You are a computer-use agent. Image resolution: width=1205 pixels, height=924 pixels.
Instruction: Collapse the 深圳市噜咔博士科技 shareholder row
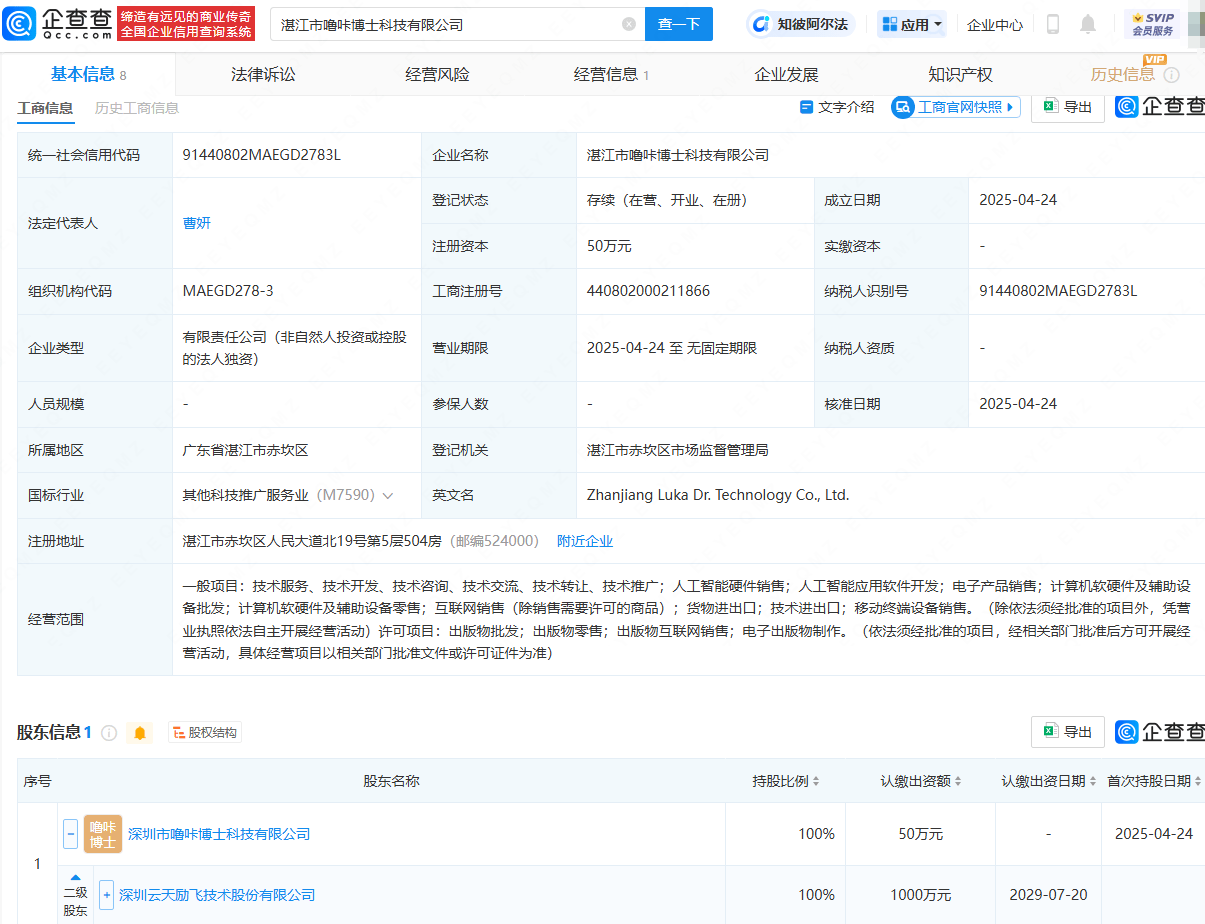pyautogui.click(x=70, y=834)
